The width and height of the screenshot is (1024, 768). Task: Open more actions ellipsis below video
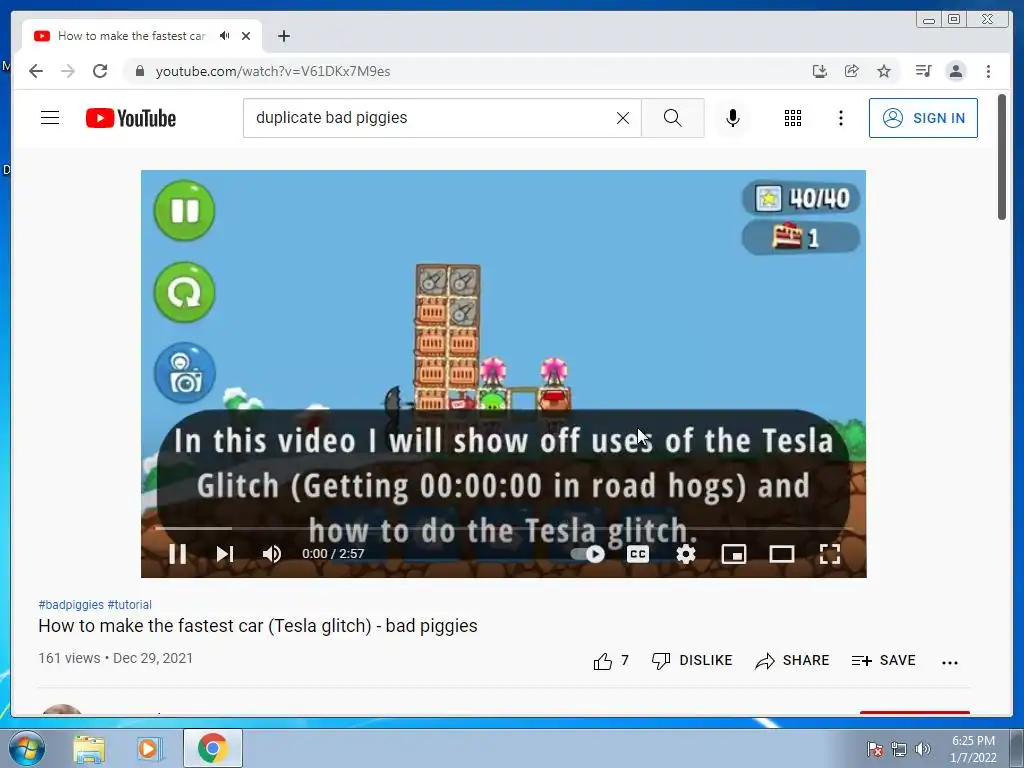pyautogui.click(x=950, y=662)
